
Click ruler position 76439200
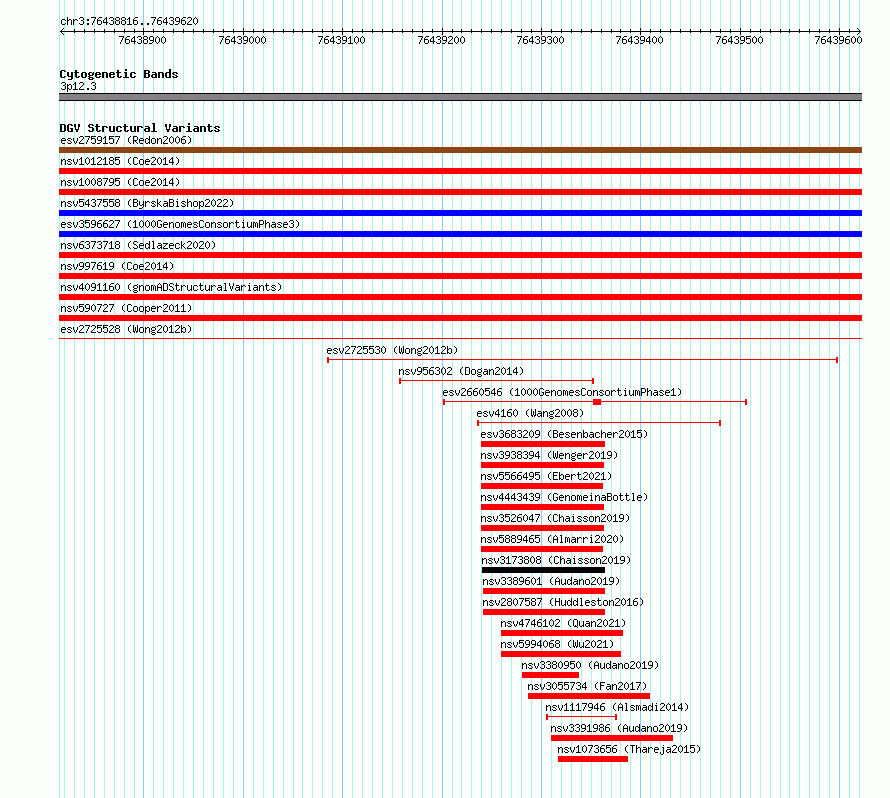(441, 40)
